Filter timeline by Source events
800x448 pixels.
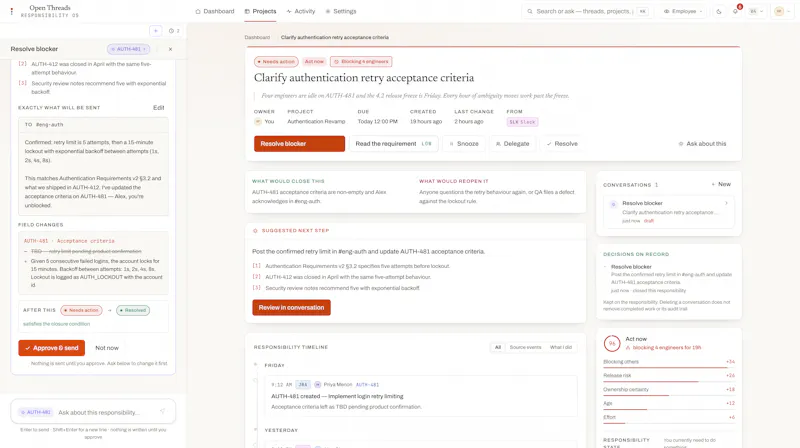525,347
